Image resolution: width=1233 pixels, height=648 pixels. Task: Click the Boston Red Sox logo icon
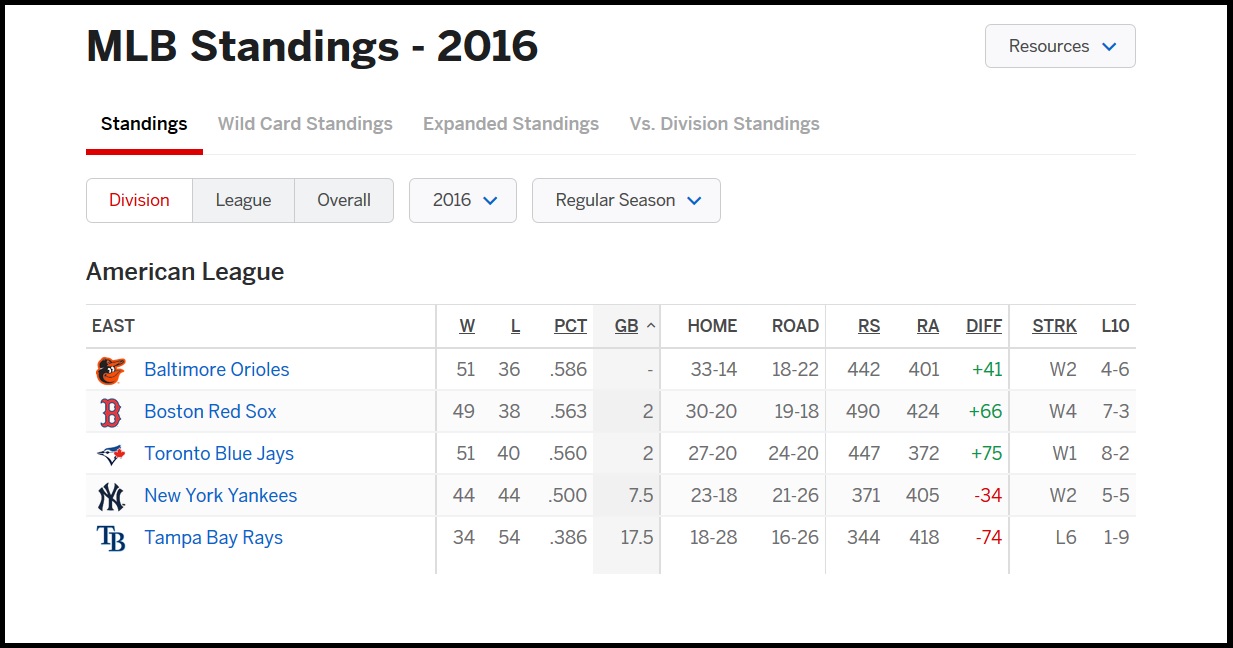[111, 412]
